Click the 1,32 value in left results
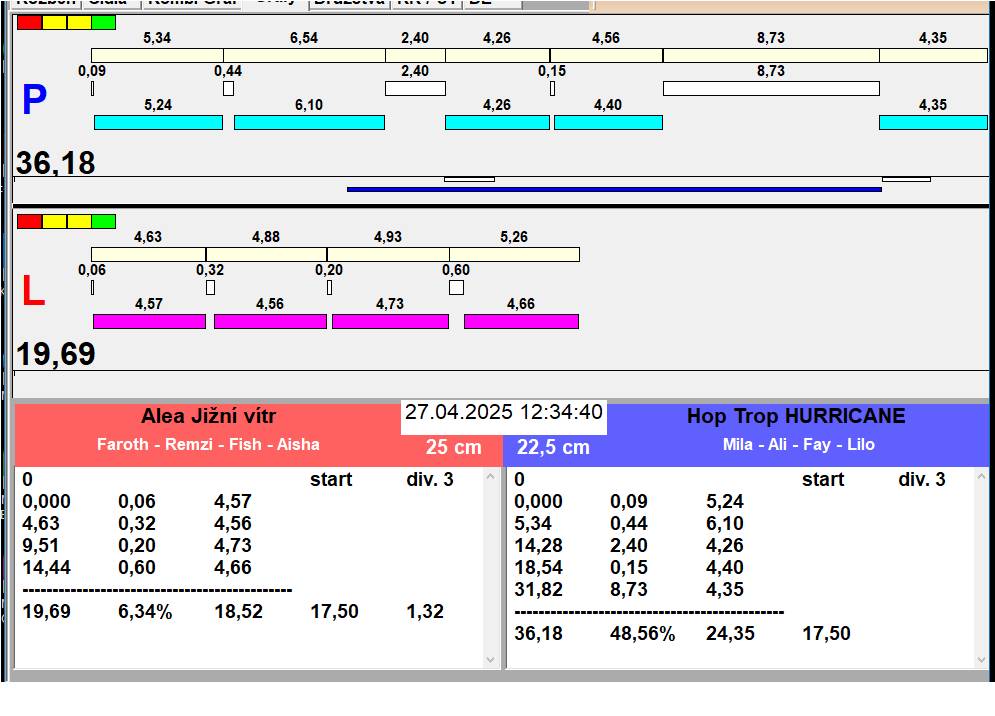The width and height of the screenshot is (995, 716). 425,611
